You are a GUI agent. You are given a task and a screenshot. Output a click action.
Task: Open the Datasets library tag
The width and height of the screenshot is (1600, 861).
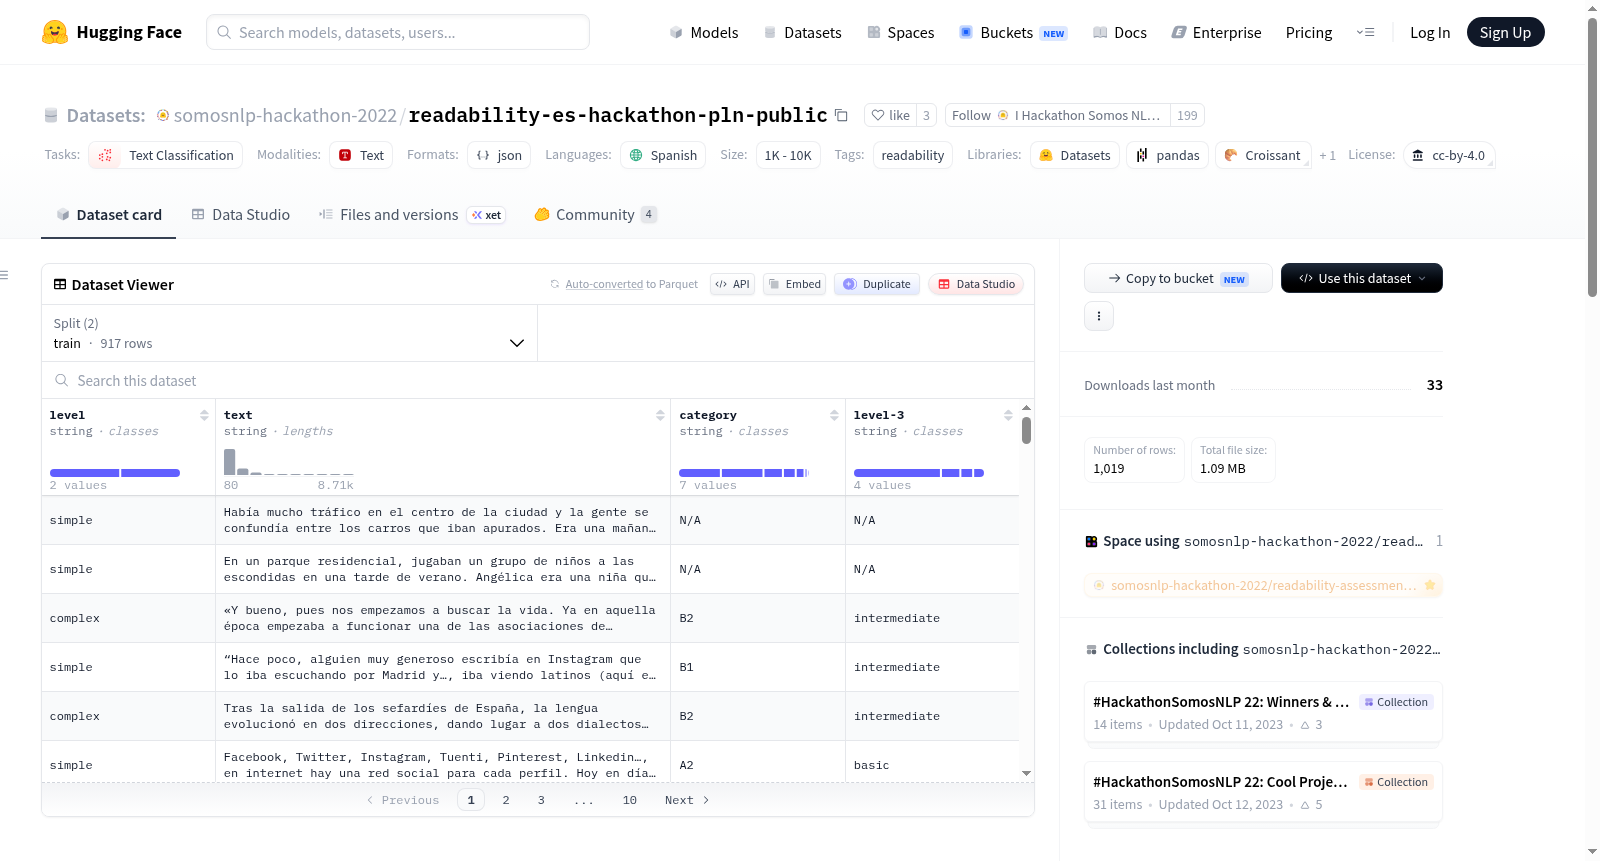1075,155
